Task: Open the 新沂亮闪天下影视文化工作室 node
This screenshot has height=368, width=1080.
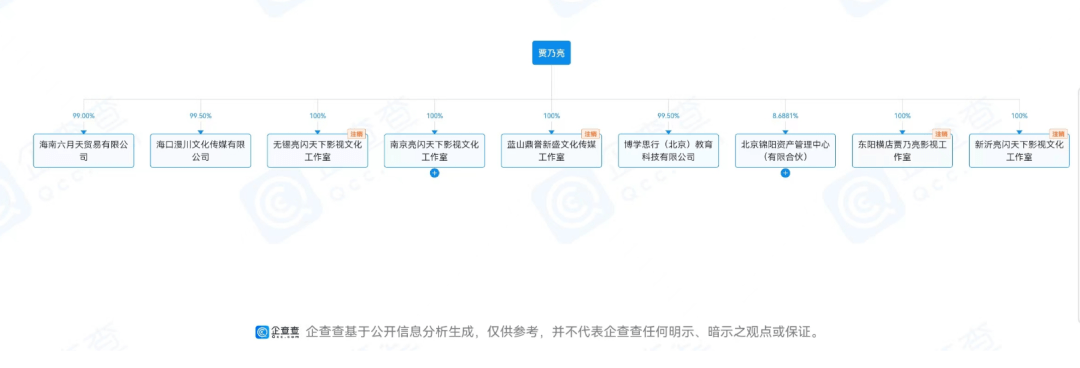Action: (1019, 151)
